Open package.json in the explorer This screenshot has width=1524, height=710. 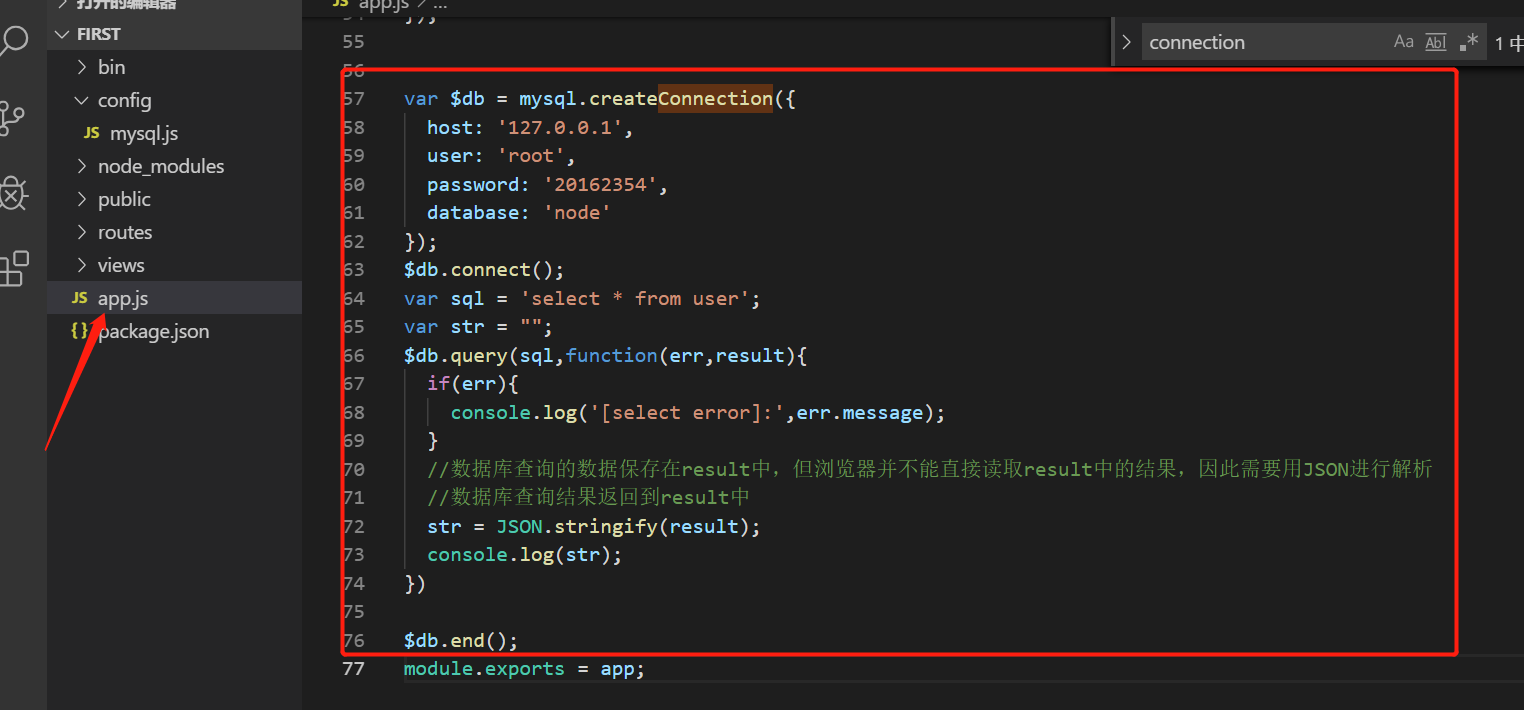click(153, 331)
